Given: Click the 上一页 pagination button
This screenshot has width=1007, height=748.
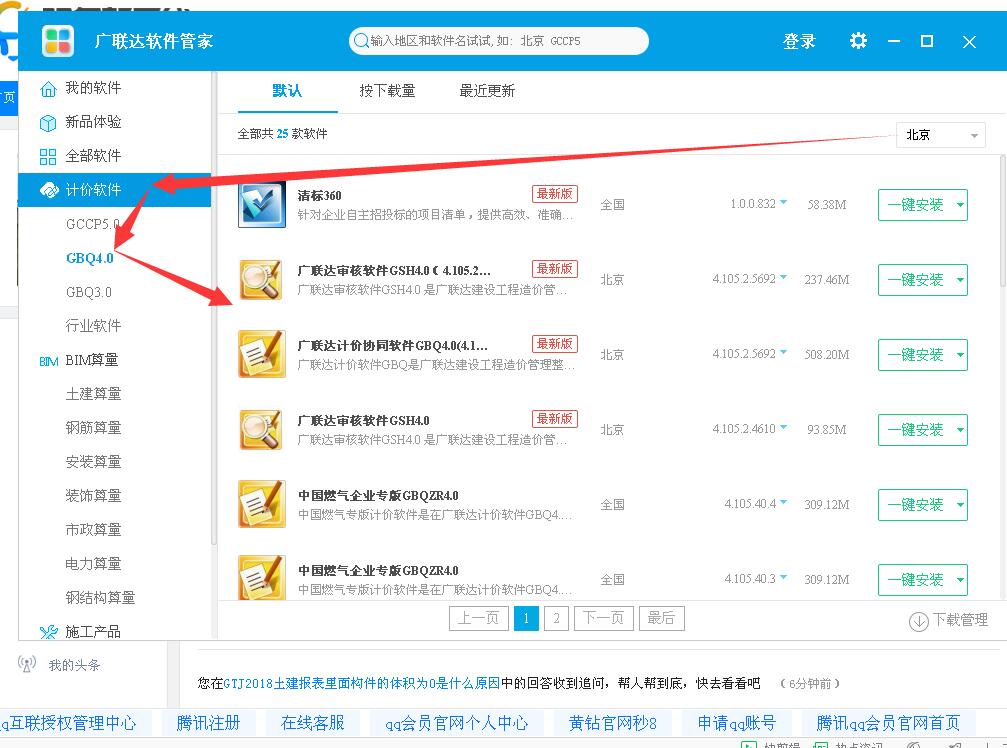Looking at the screenshot, I should [478, 618].
